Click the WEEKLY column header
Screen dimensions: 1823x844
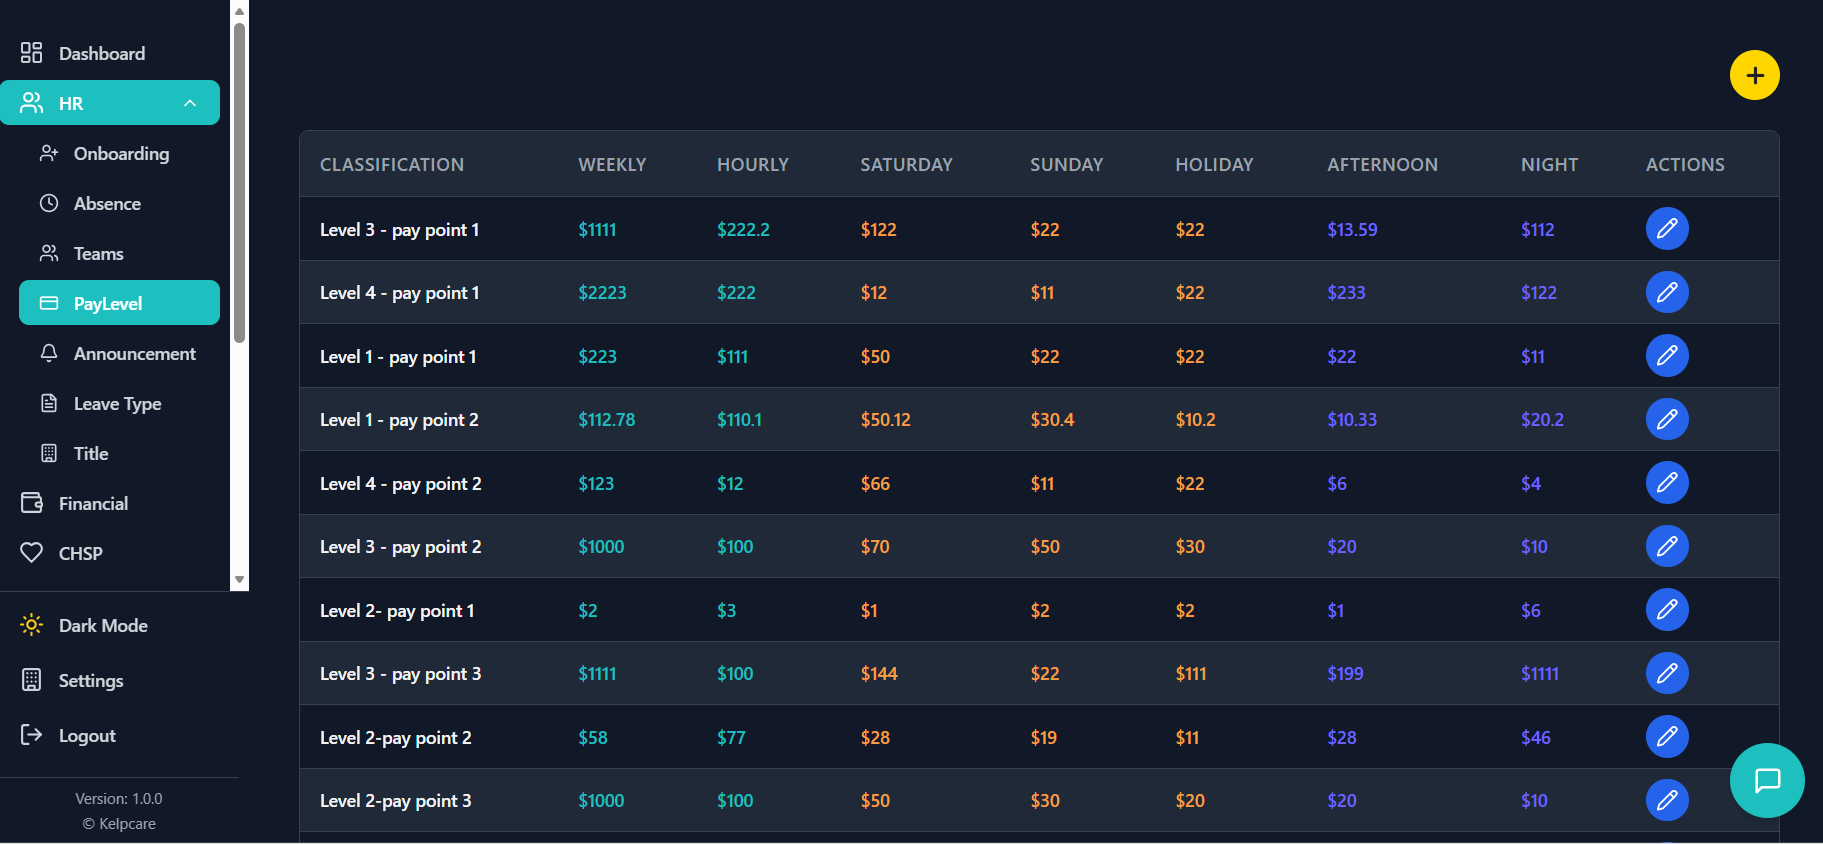[612, 165]
